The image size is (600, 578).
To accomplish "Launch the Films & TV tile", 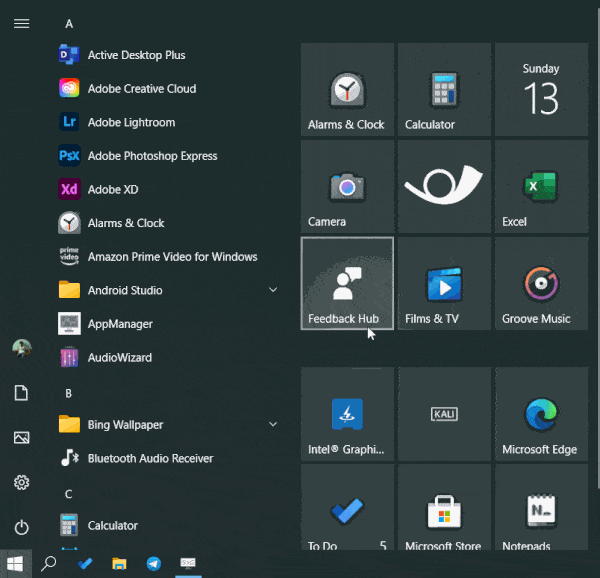I will pos(444,283).
